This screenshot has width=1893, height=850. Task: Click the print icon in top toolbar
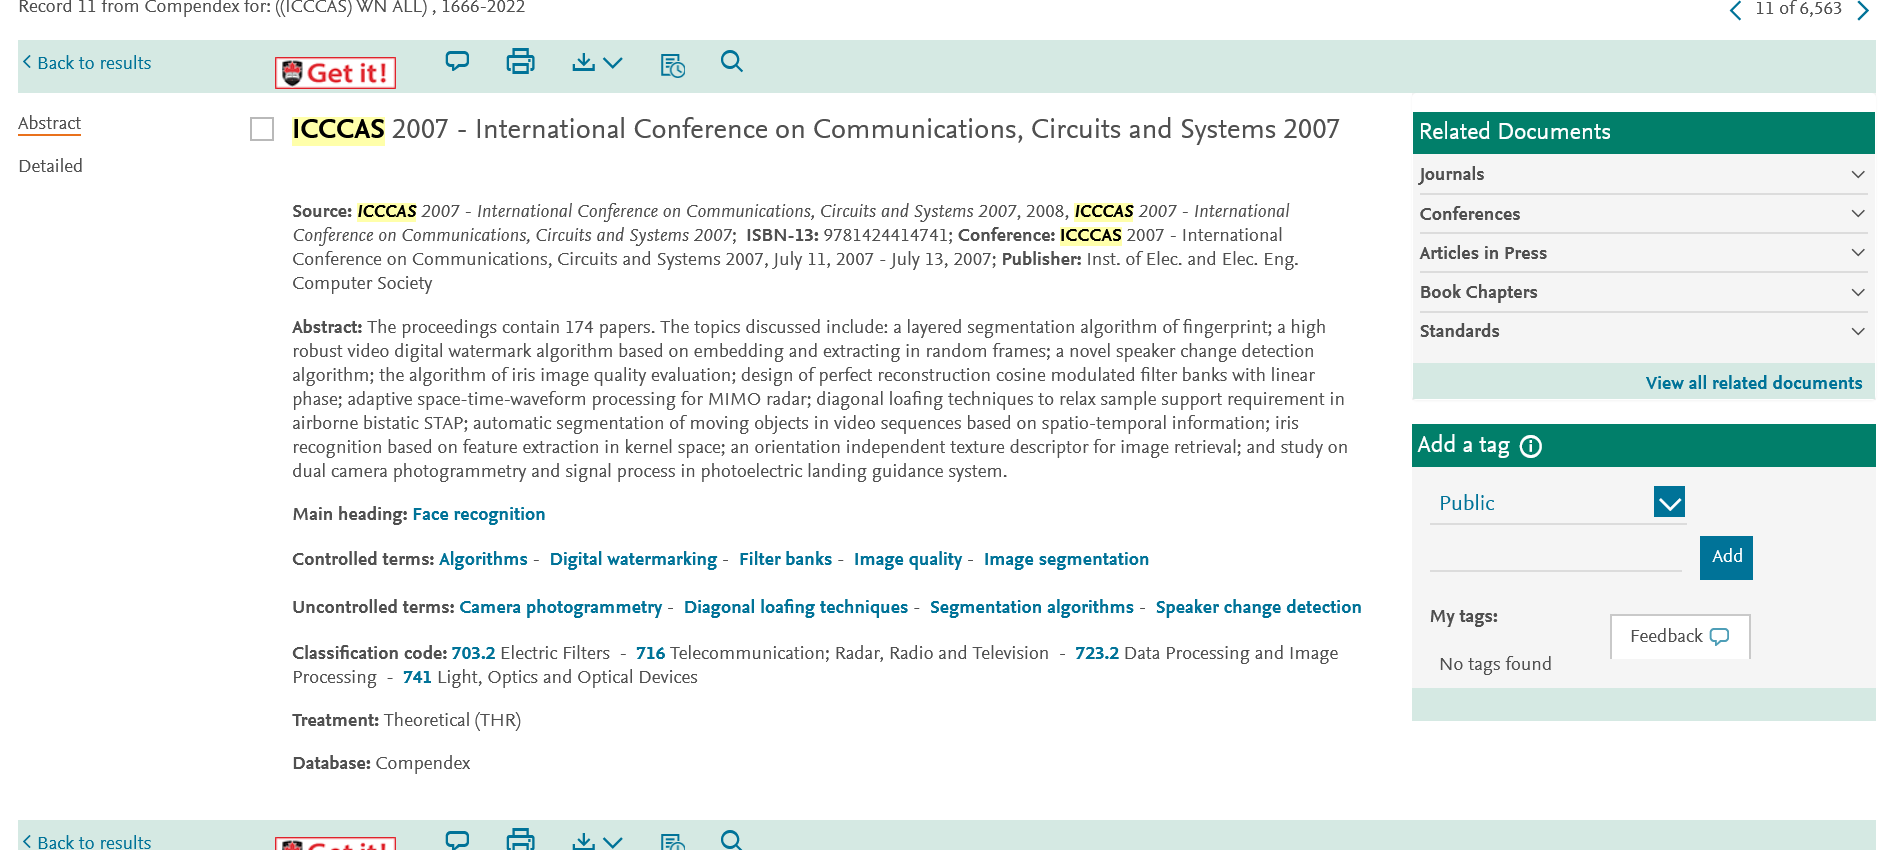(520, 62)
